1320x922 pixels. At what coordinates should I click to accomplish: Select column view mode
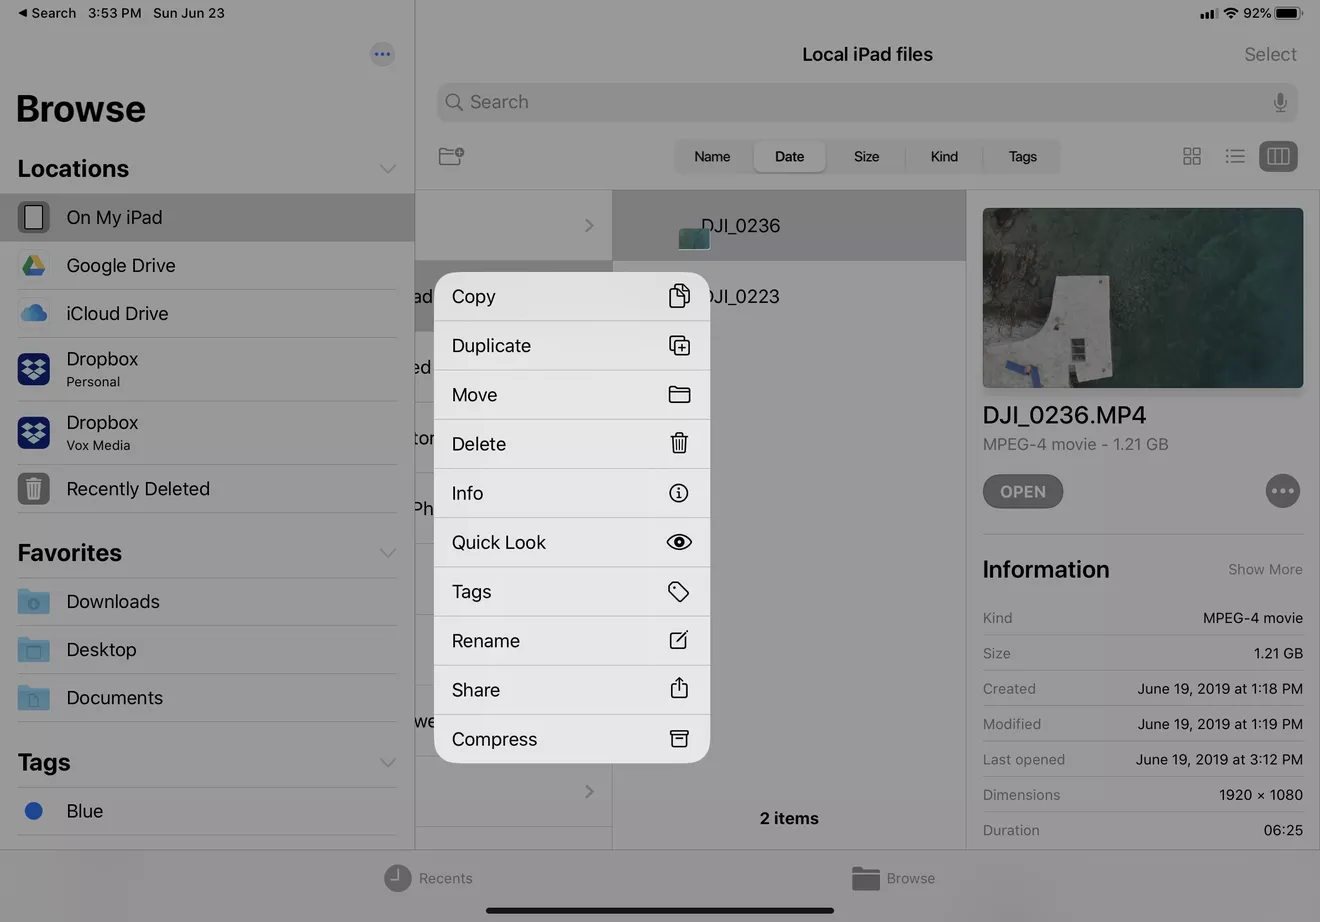1278,156
